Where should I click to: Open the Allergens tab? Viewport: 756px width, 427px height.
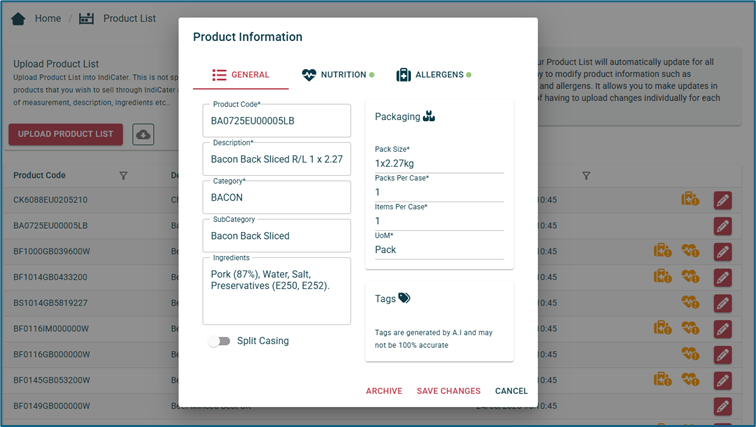(x=433, y=75)
